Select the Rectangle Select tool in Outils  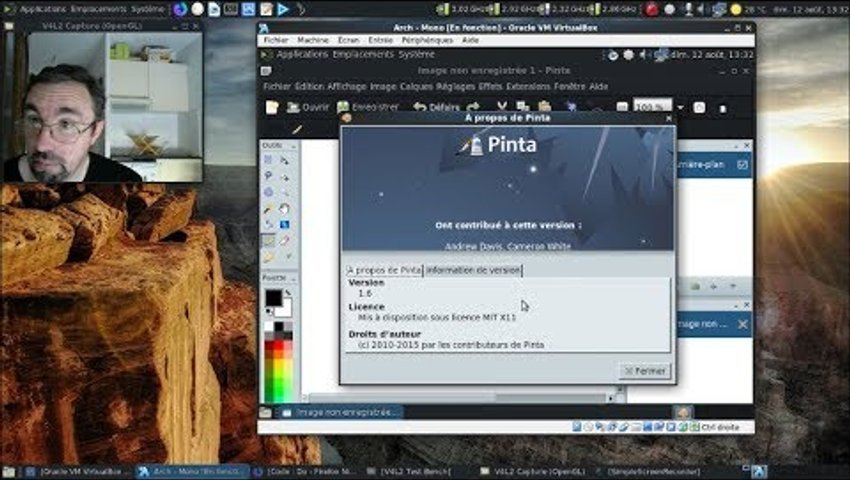point(268,160)
